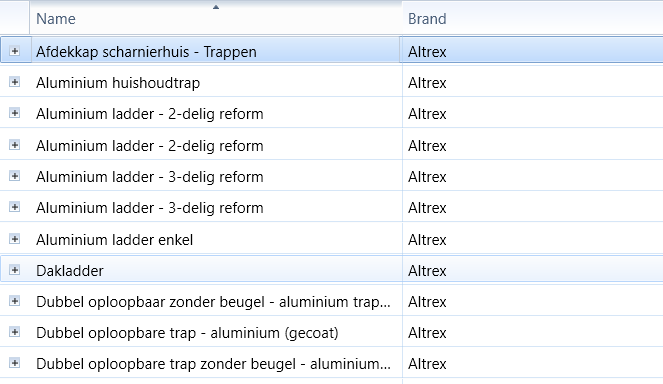Click Altrex brand cell of Dakladder row
Image resolution: width=663 pixels, height=384 pixels.
coord(532,271)
